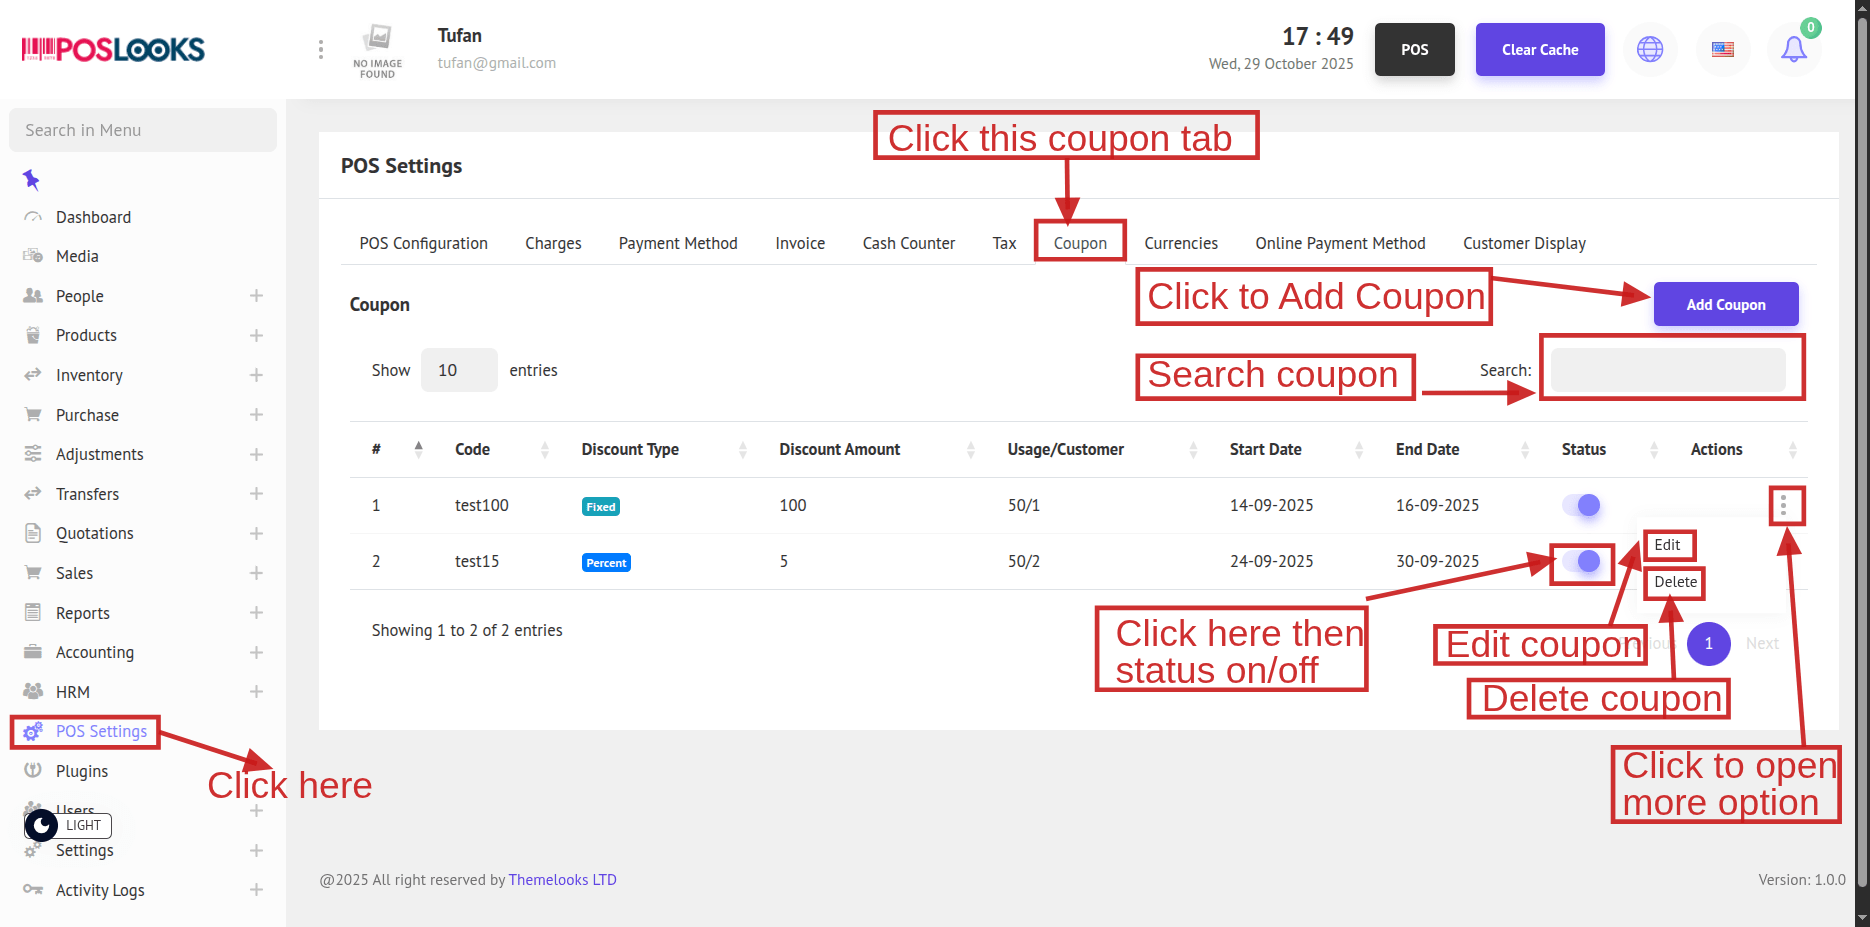Open three-dot actions menu for test100
This screenshot has height=927, width=1870.
[1783, 506]
